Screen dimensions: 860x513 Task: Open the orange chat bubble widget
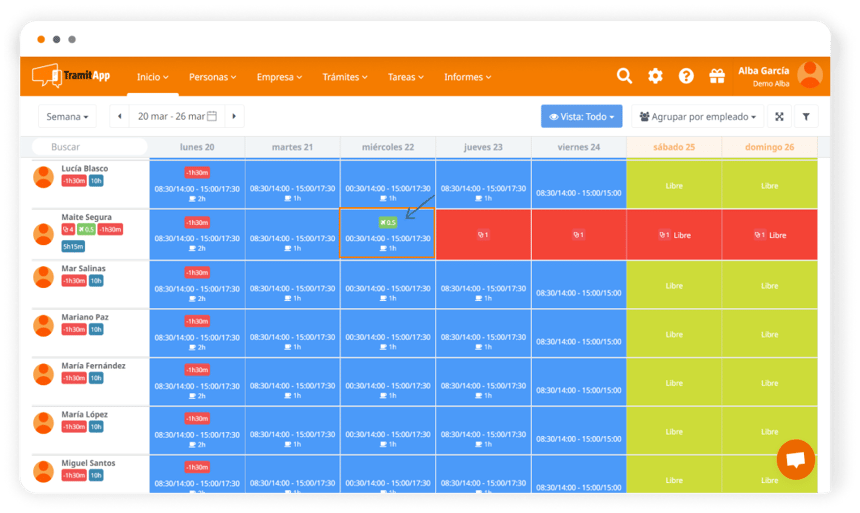click(x=795, y=460)
